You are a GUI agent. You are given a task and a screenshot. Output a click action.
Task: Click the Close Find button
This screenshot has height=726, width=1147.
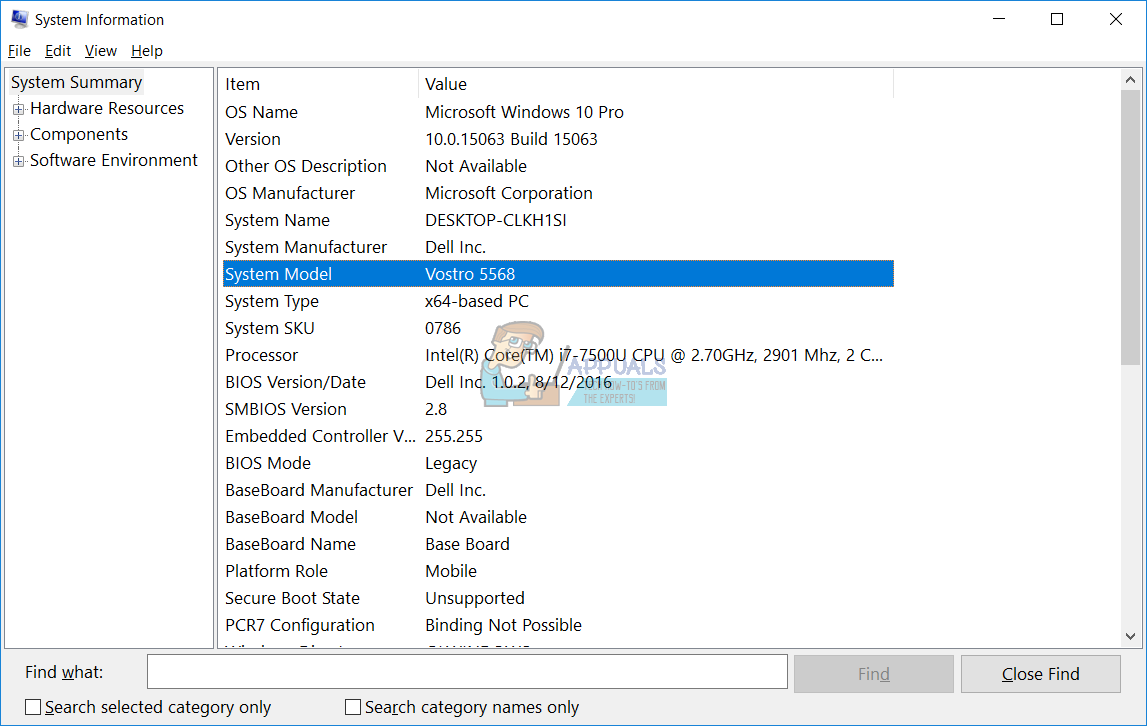(x=1040, y=674)
